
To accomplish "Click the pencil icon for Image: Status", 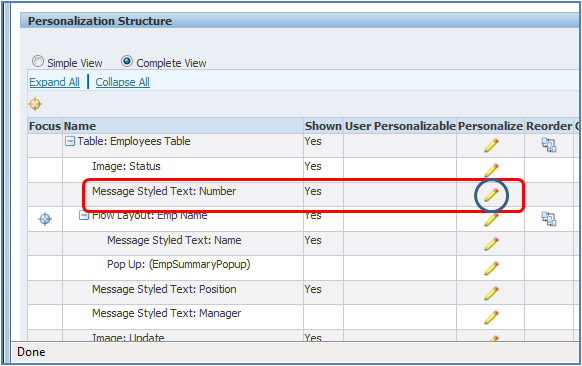I will coord(491,170).
